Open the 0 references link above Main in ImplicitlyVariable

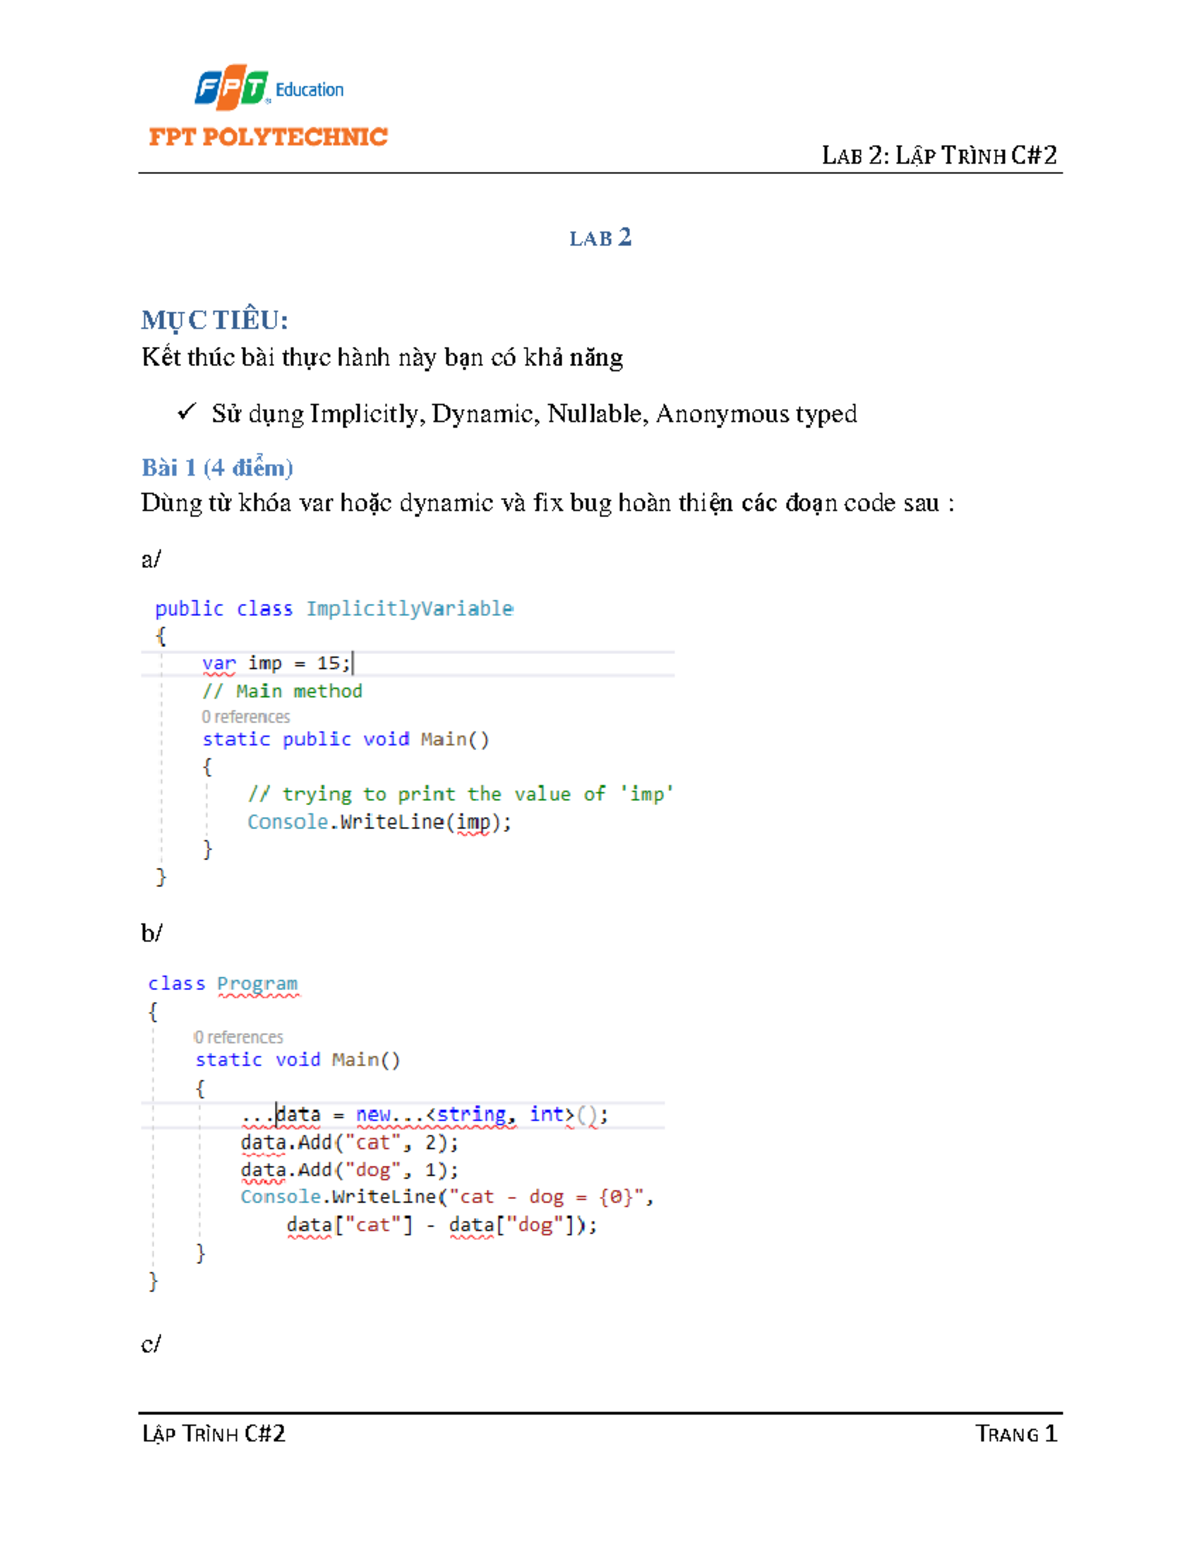(245, 716)
